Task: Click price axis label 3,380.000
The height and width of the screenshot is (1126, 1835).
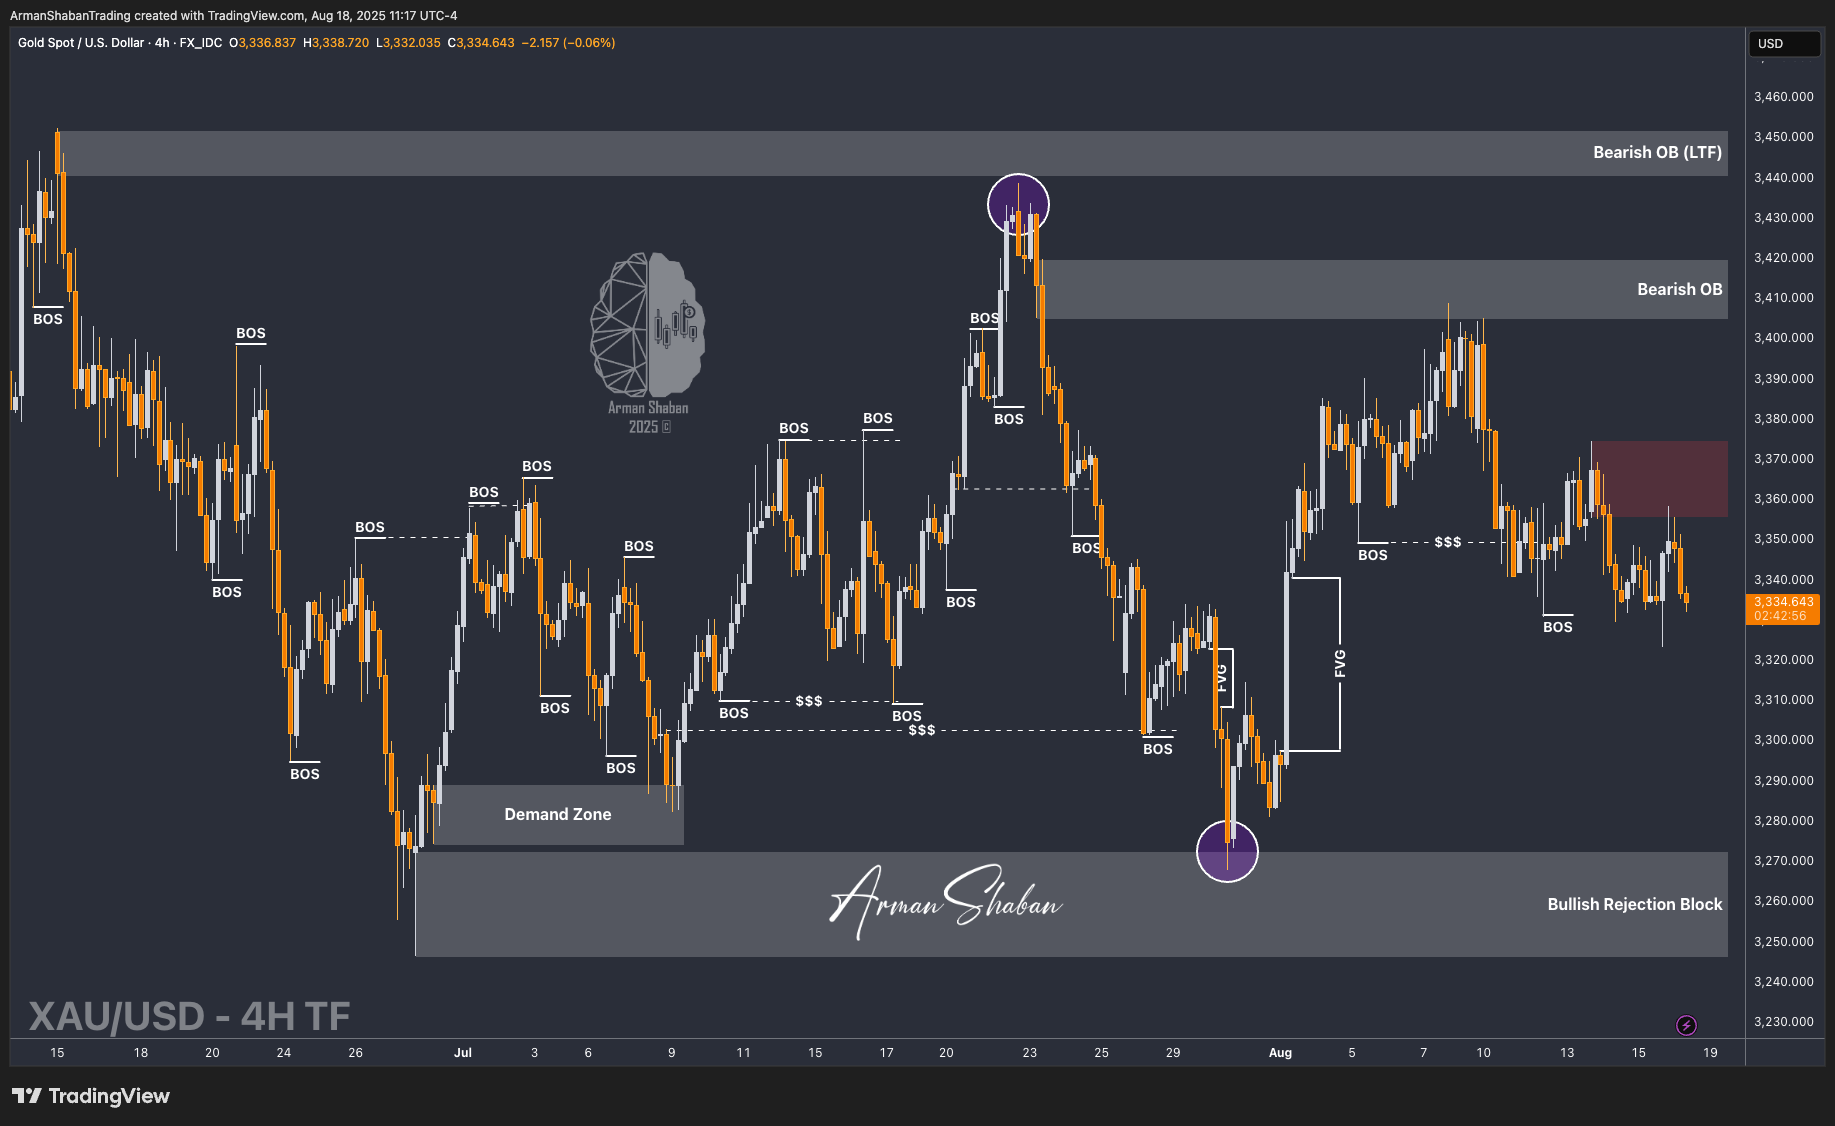Action: 1783,419
